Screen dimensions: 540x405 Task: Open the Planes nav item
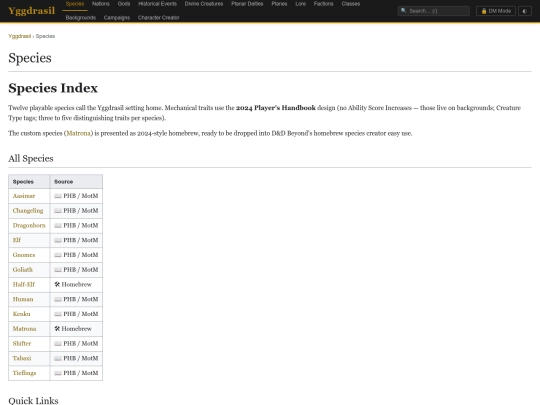279,4
